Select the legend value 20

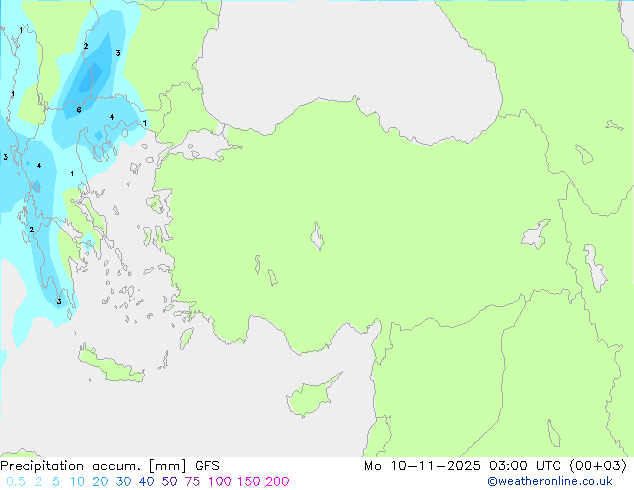click(x=100, y=482)
